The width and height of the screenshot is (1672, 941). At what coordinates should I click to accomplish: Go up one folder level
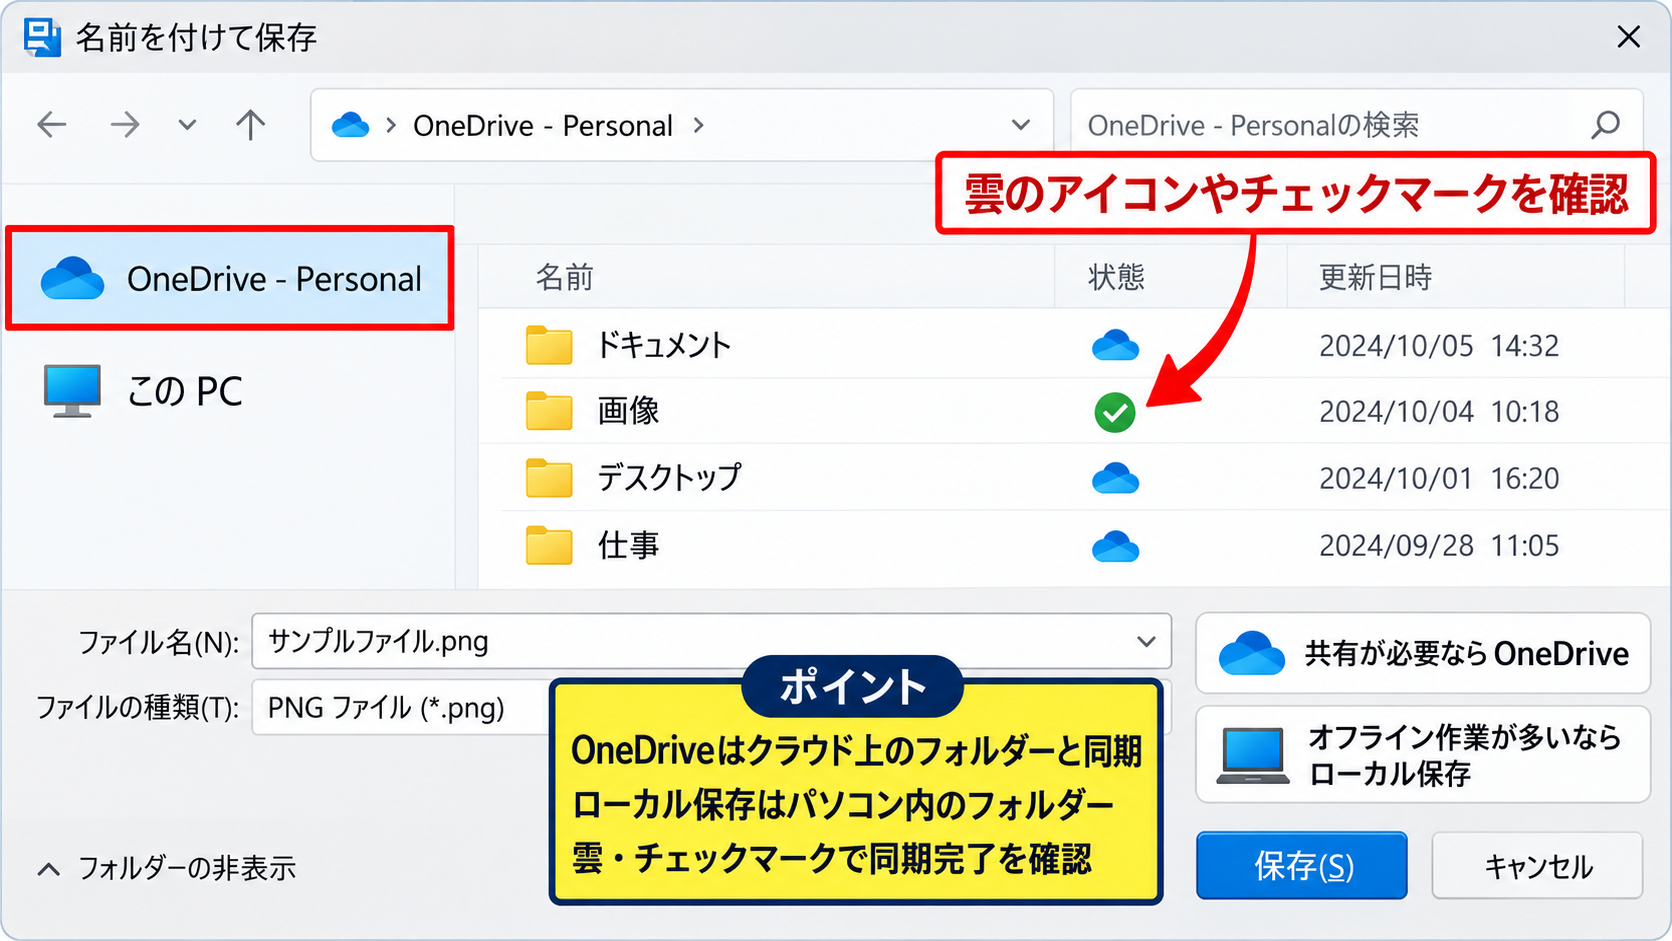tap(250, 125)
